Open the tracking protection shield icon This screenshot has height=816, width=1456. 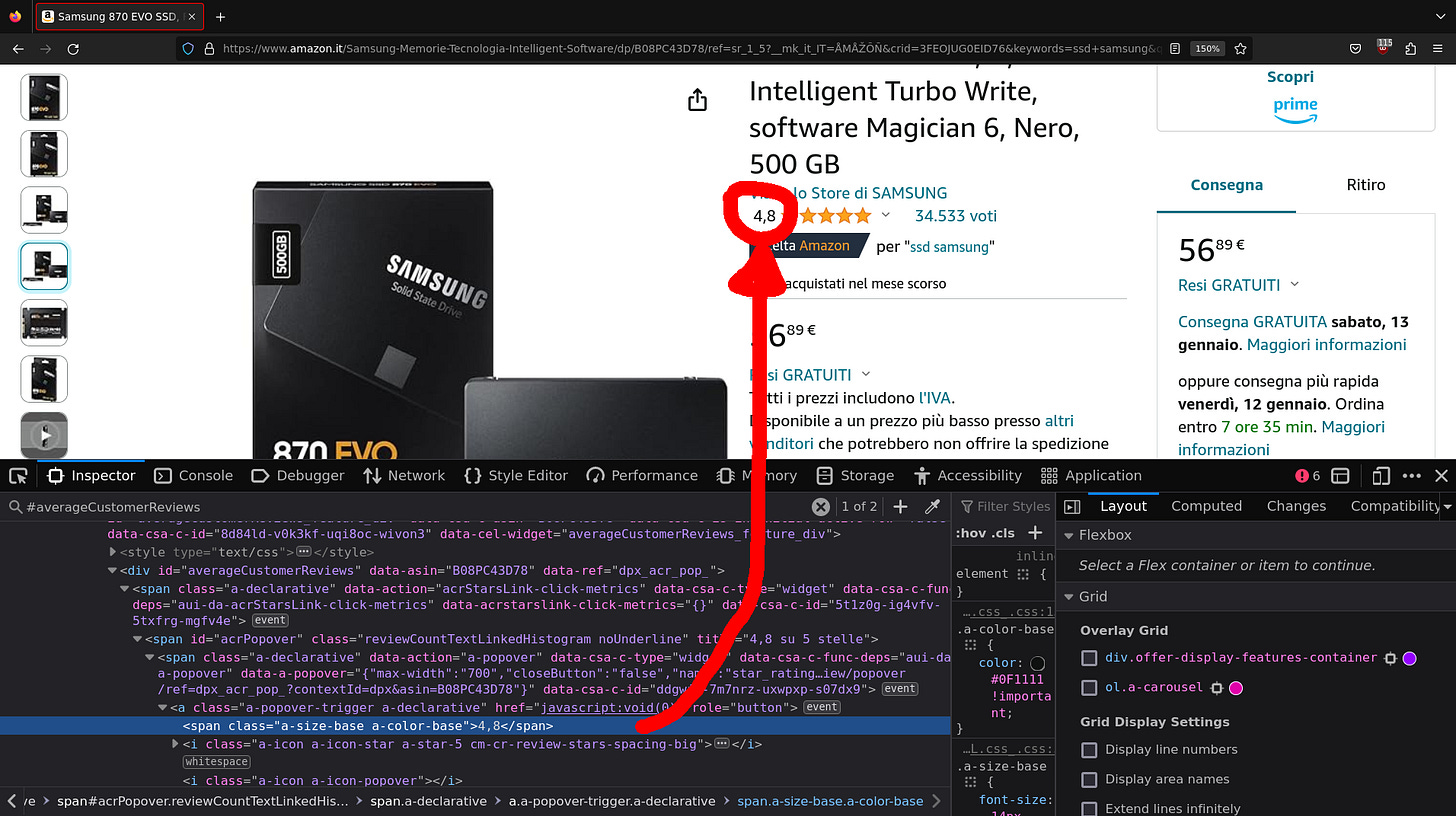189,48
